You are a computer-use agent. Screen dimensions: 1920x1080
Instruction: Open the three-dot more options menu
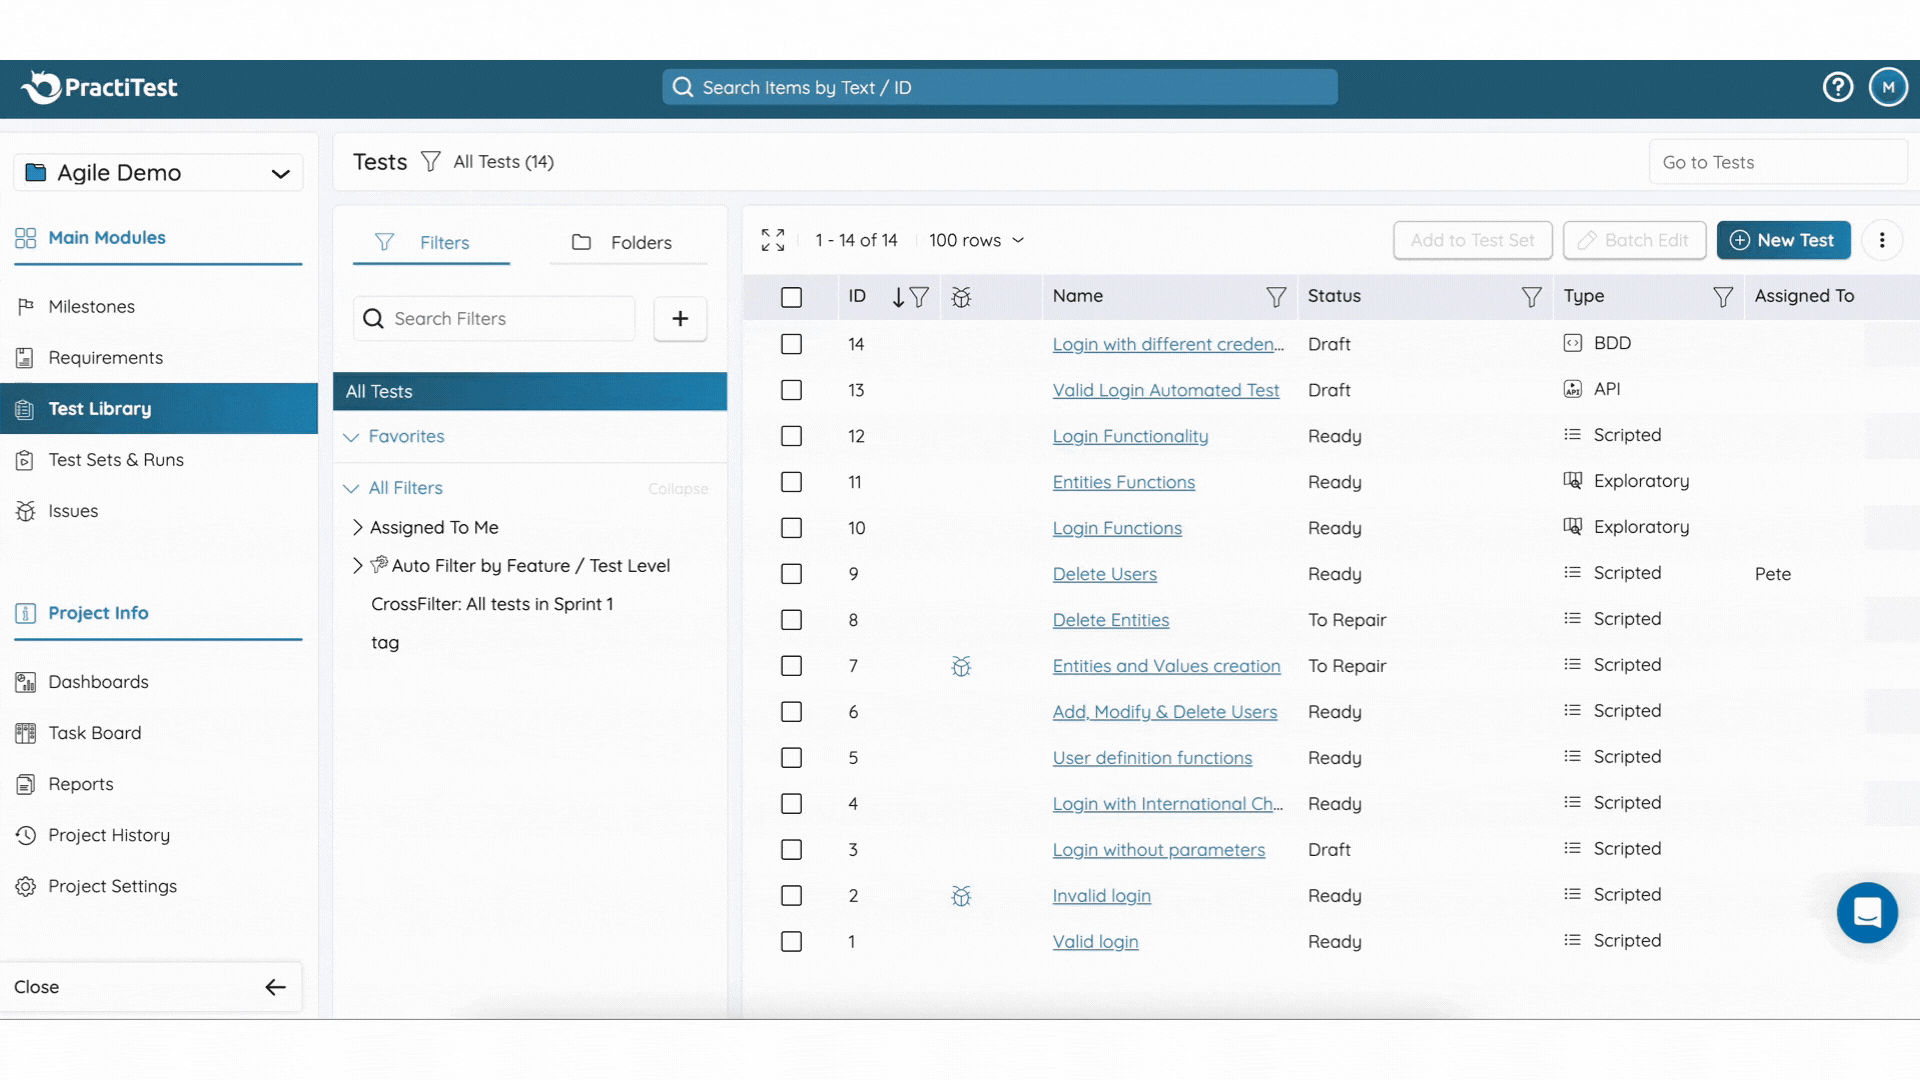pyautogui.click(x=1881, y=240)
